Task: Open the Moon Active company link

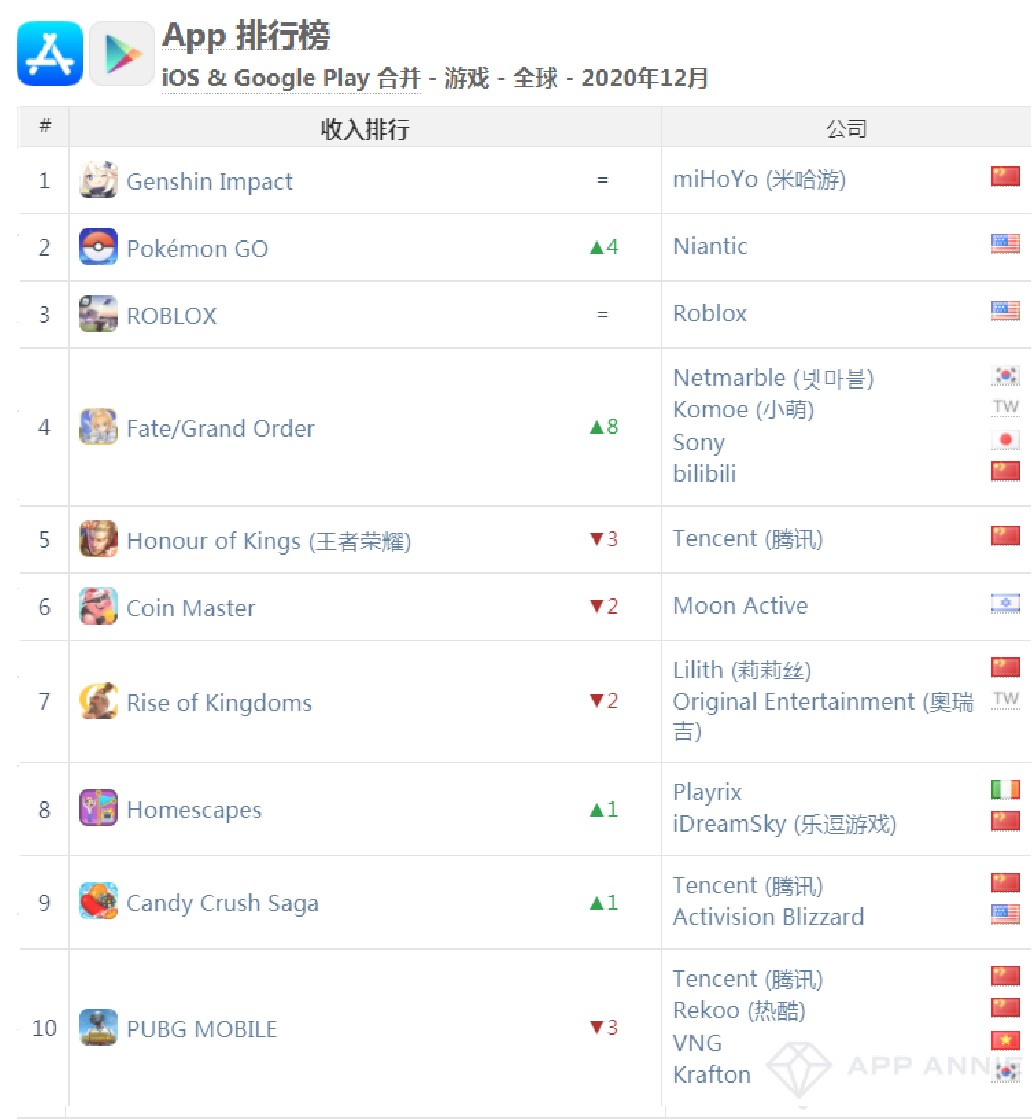Action: click(x=741, y=606)
